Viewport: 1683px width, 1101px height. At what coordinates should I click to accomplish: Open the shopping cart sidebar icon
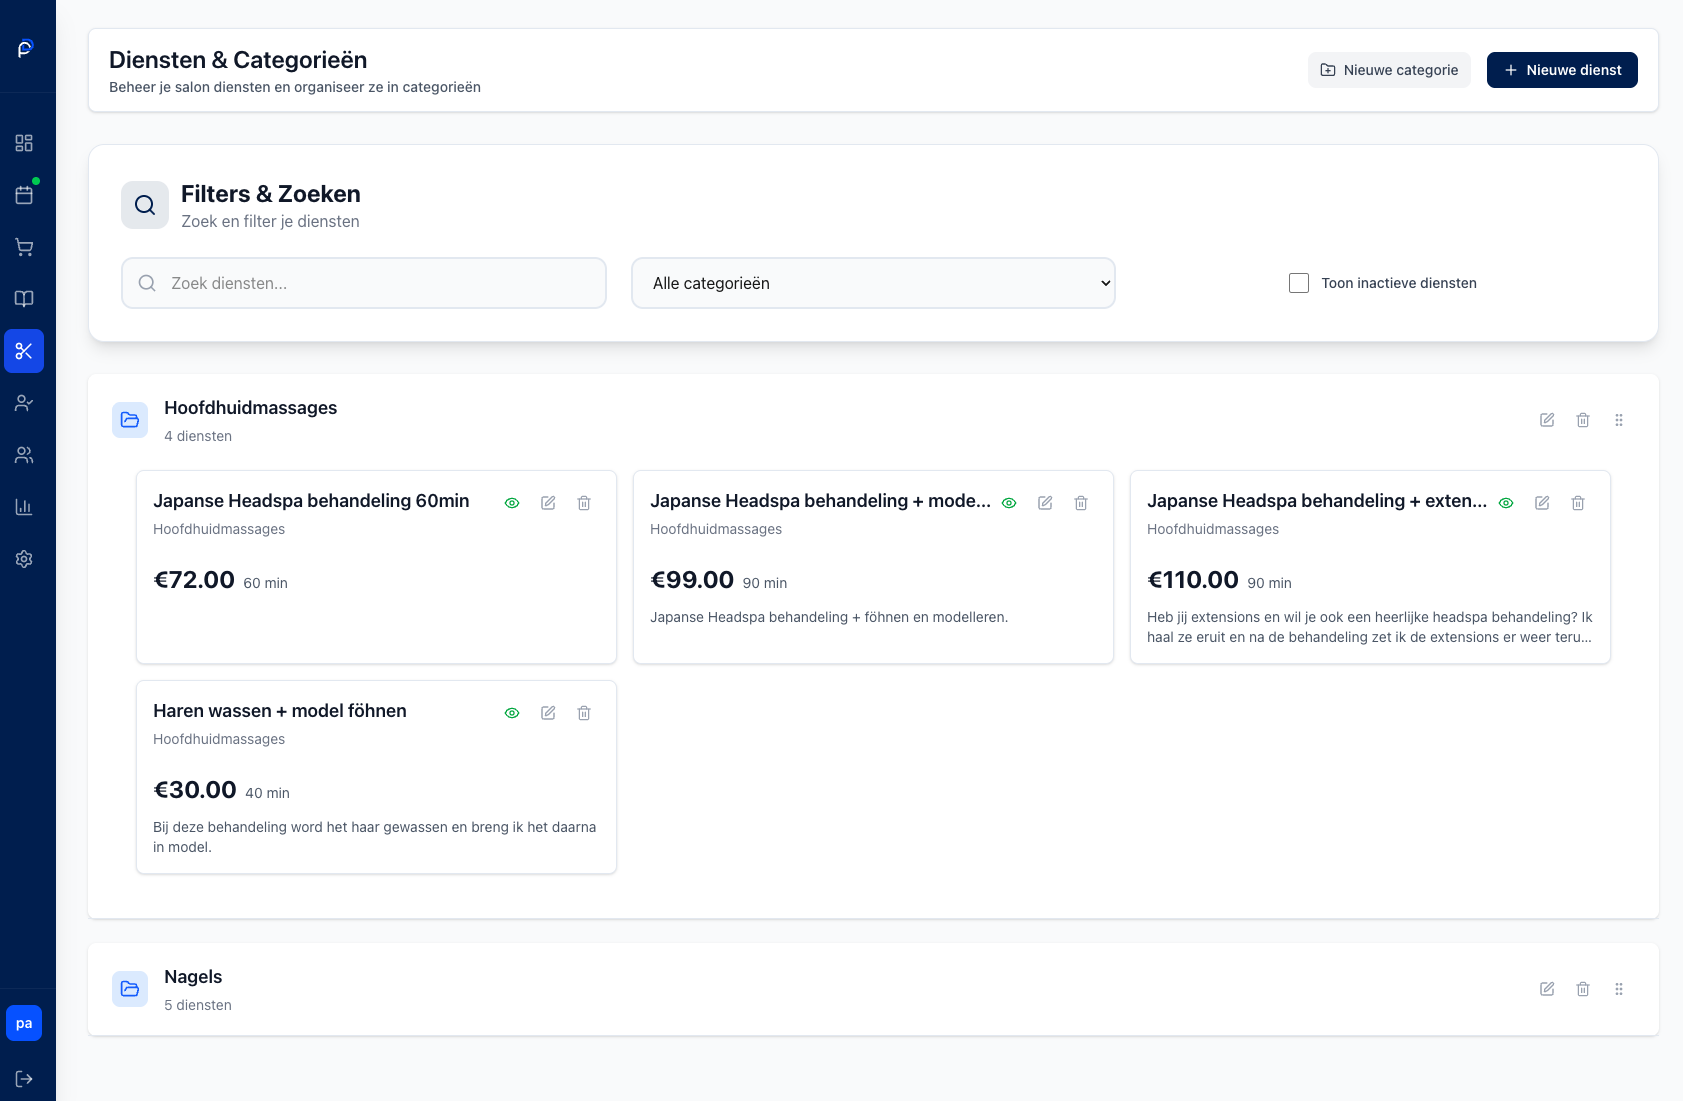(x=24, y=247)
